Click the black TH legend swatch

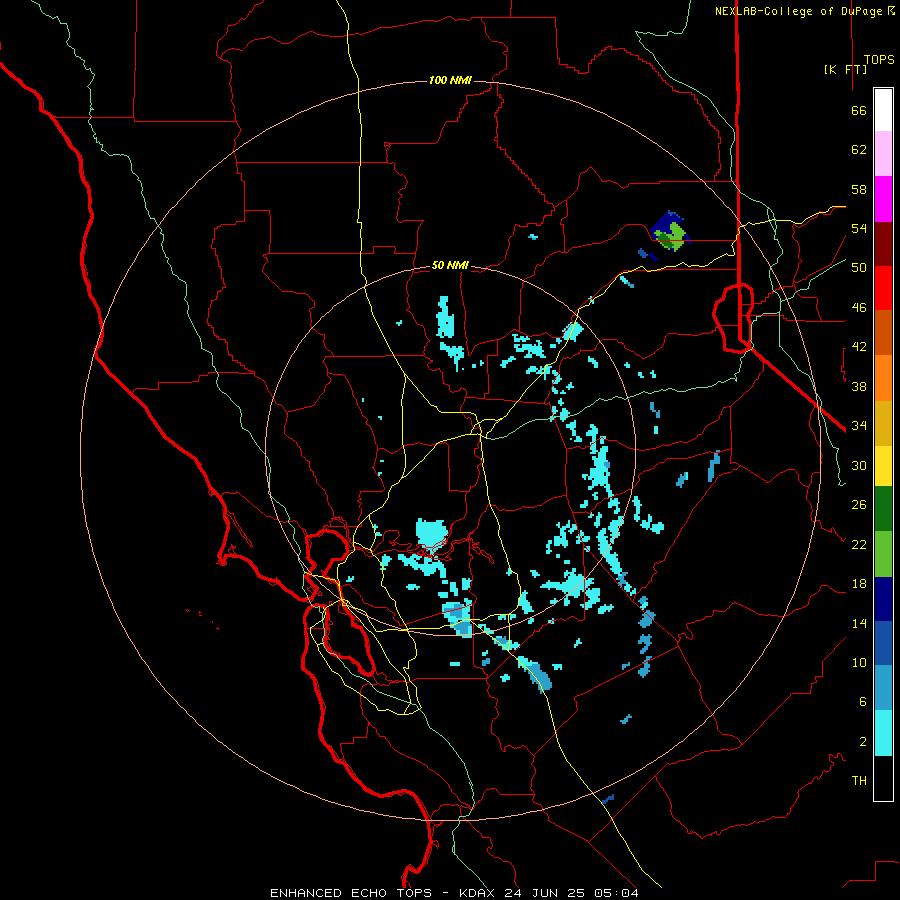click(883, 778)
